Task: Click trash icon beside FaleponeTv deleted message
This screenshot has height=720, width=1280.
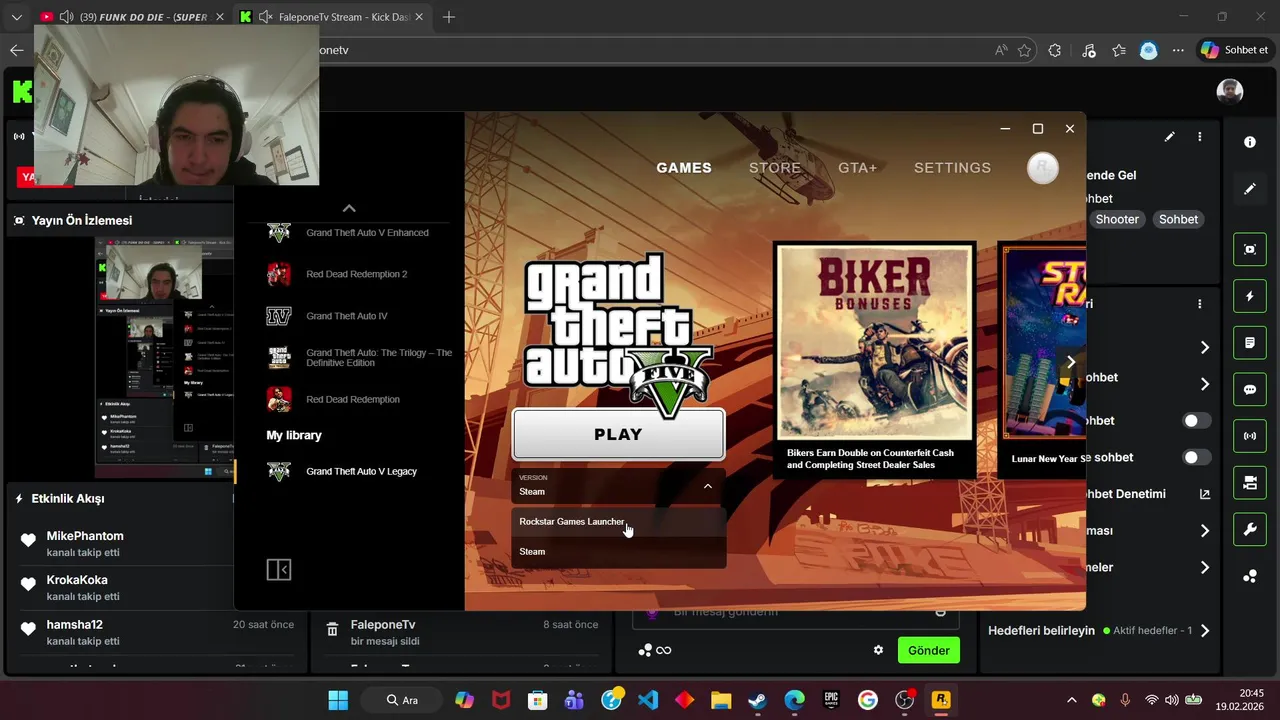Action: tap(332, 630)
